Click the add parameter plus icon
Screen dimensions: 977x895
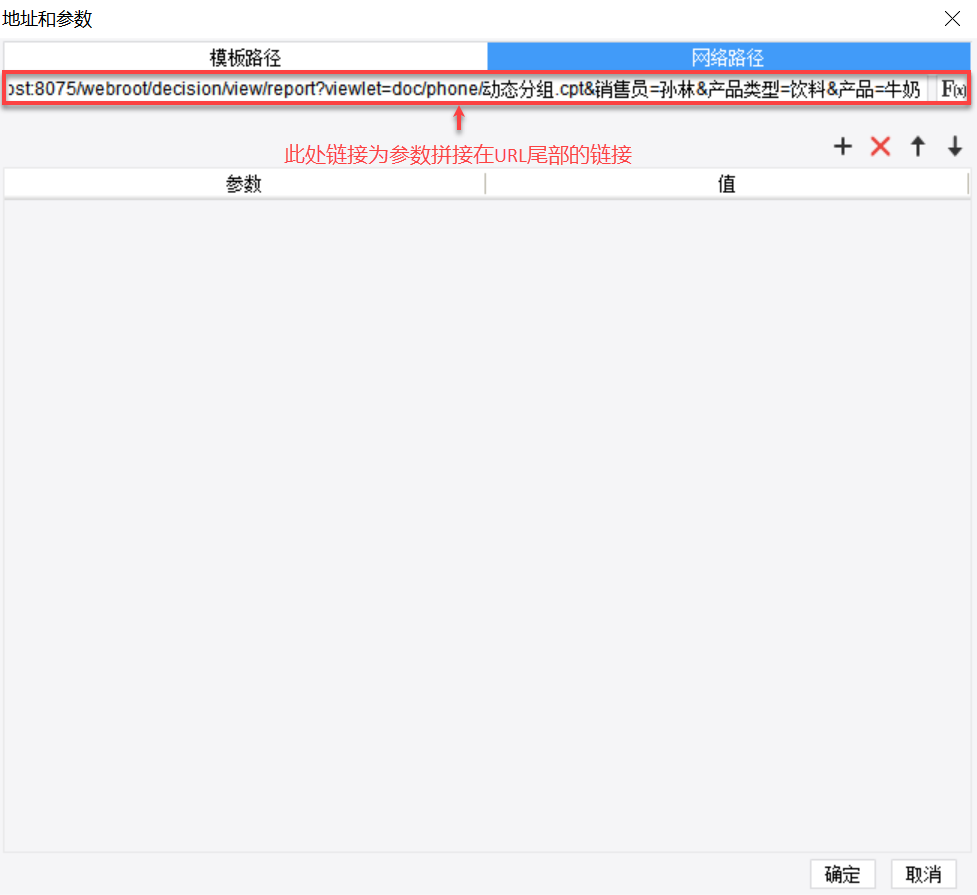842,146
